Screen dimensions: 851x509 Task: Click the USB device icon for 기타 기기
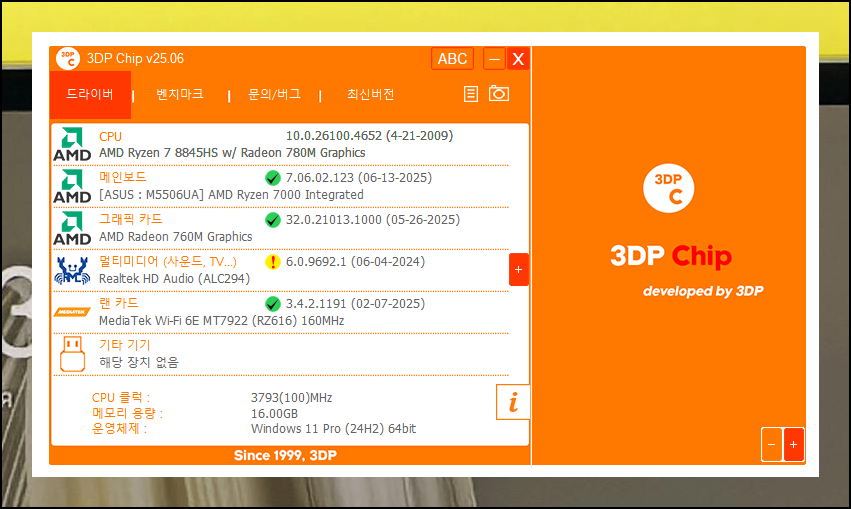click(72, 354)
